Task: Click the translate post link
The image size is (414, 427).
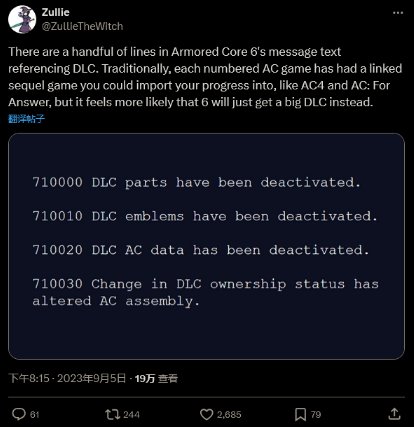Action: coord(26,119)
